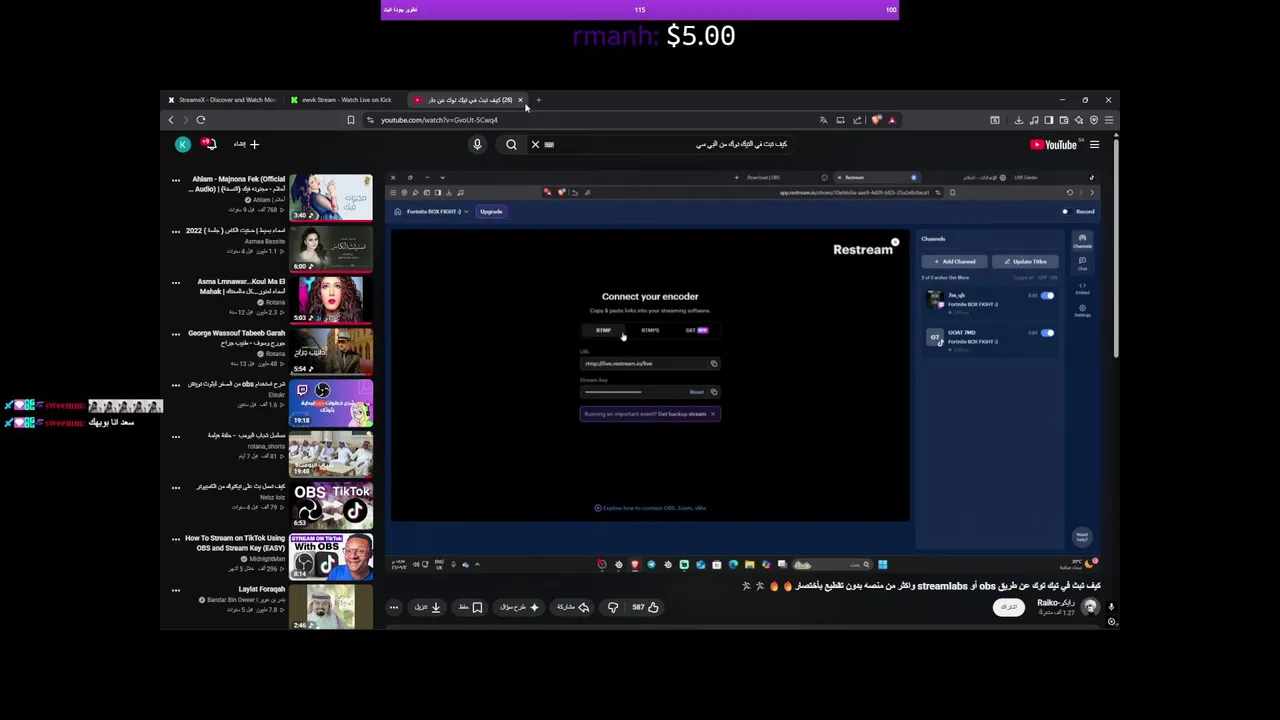1280x720 pixels.
Task: Open options for George Wassouf video
Action: pos(176,333)
